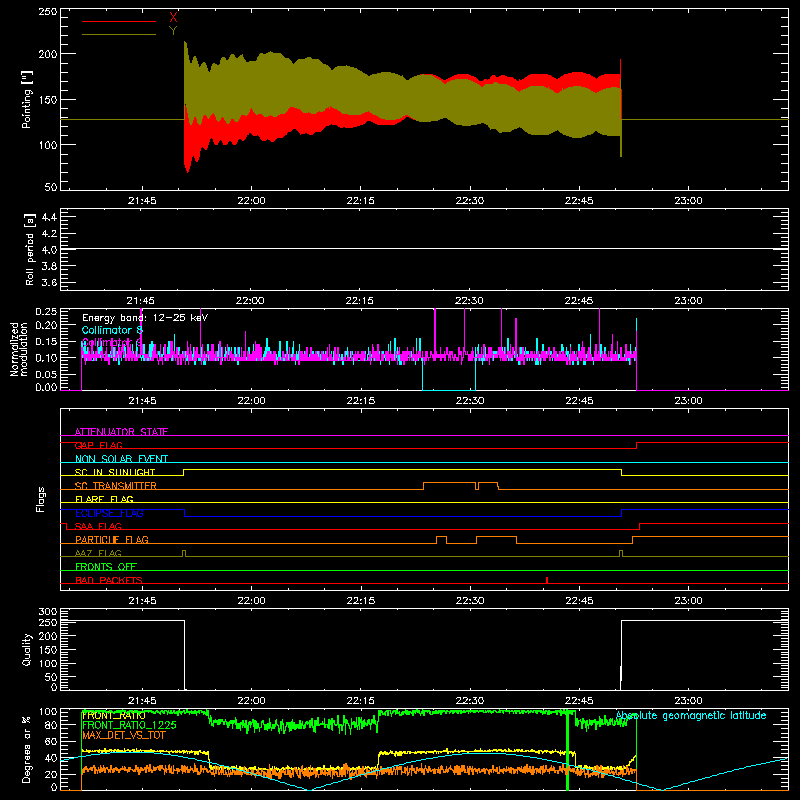
Task: Click the Absolute geomagnetic latitude label
Action: pos(691,715)
